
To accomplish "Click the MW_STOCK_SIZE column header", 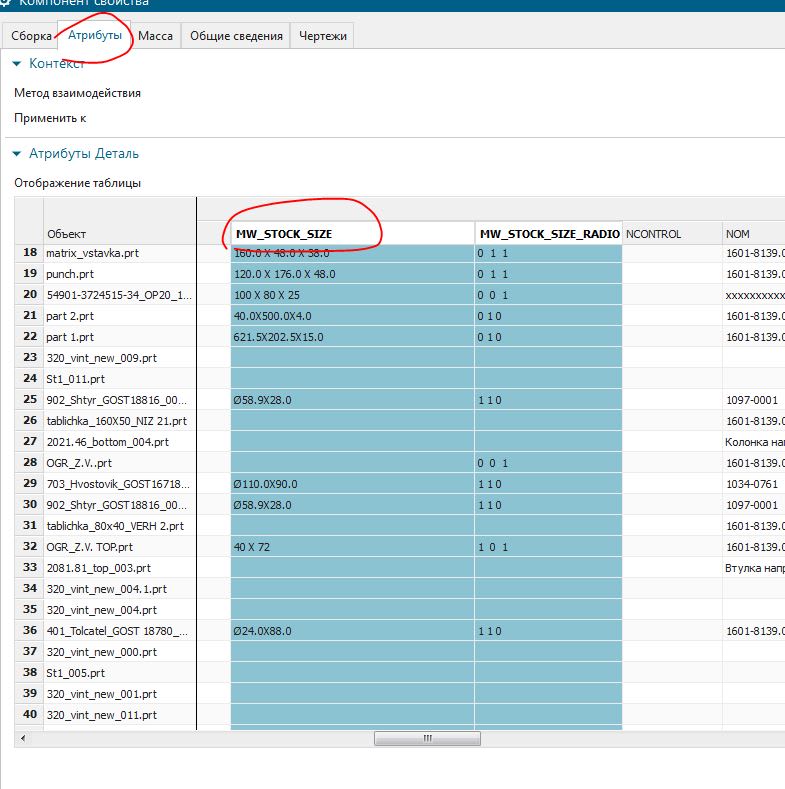I will (352, 234).
